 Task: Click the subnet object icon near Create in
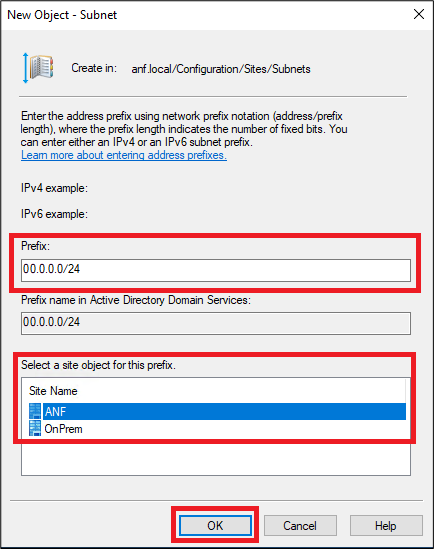[38, 68]
